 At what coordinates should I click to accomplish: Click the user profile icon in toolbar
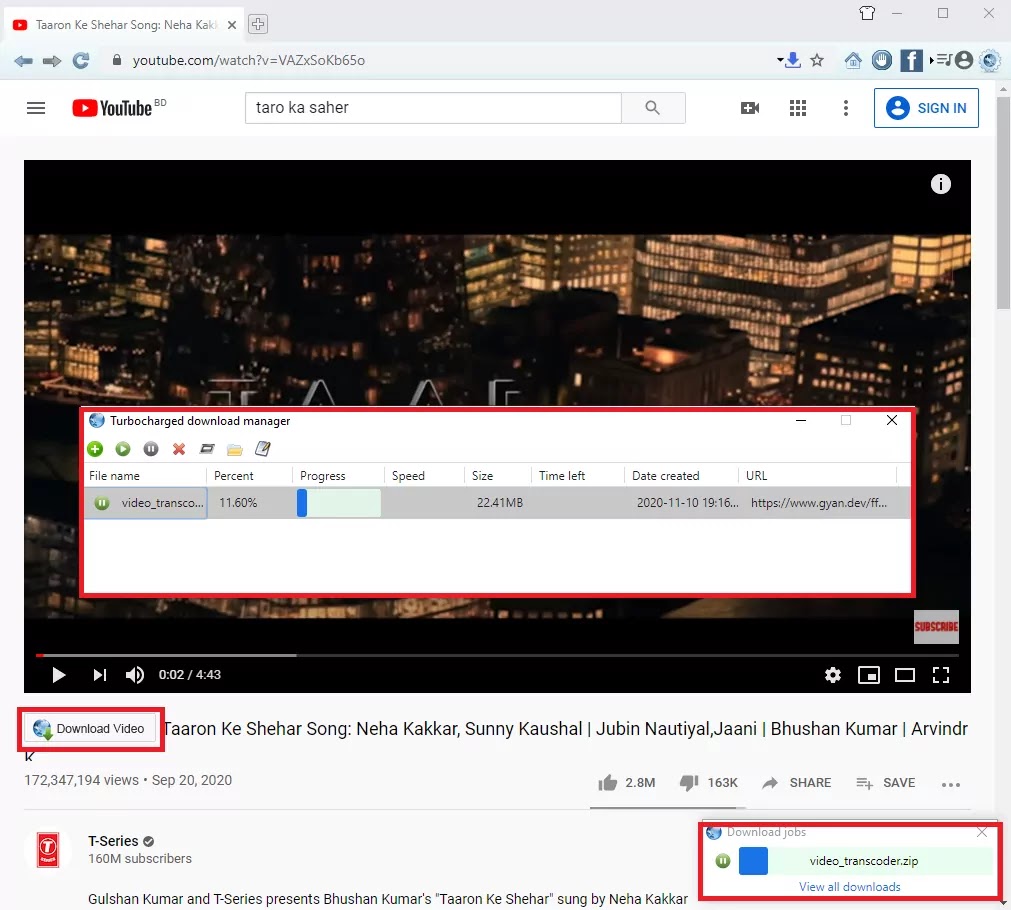coord(964,60)
